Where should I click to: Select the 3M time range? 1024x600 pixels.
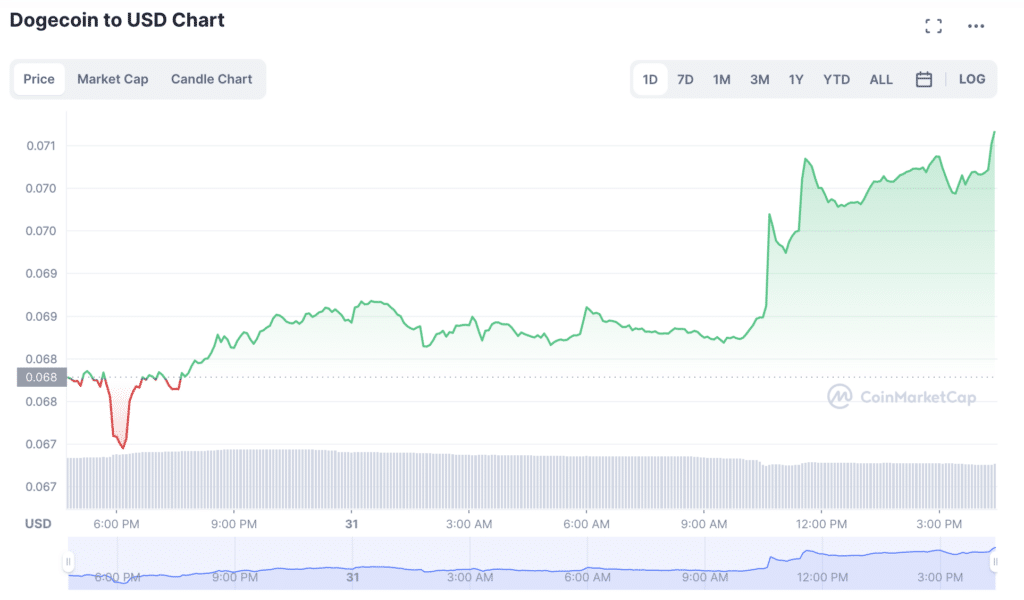(760, 80)
